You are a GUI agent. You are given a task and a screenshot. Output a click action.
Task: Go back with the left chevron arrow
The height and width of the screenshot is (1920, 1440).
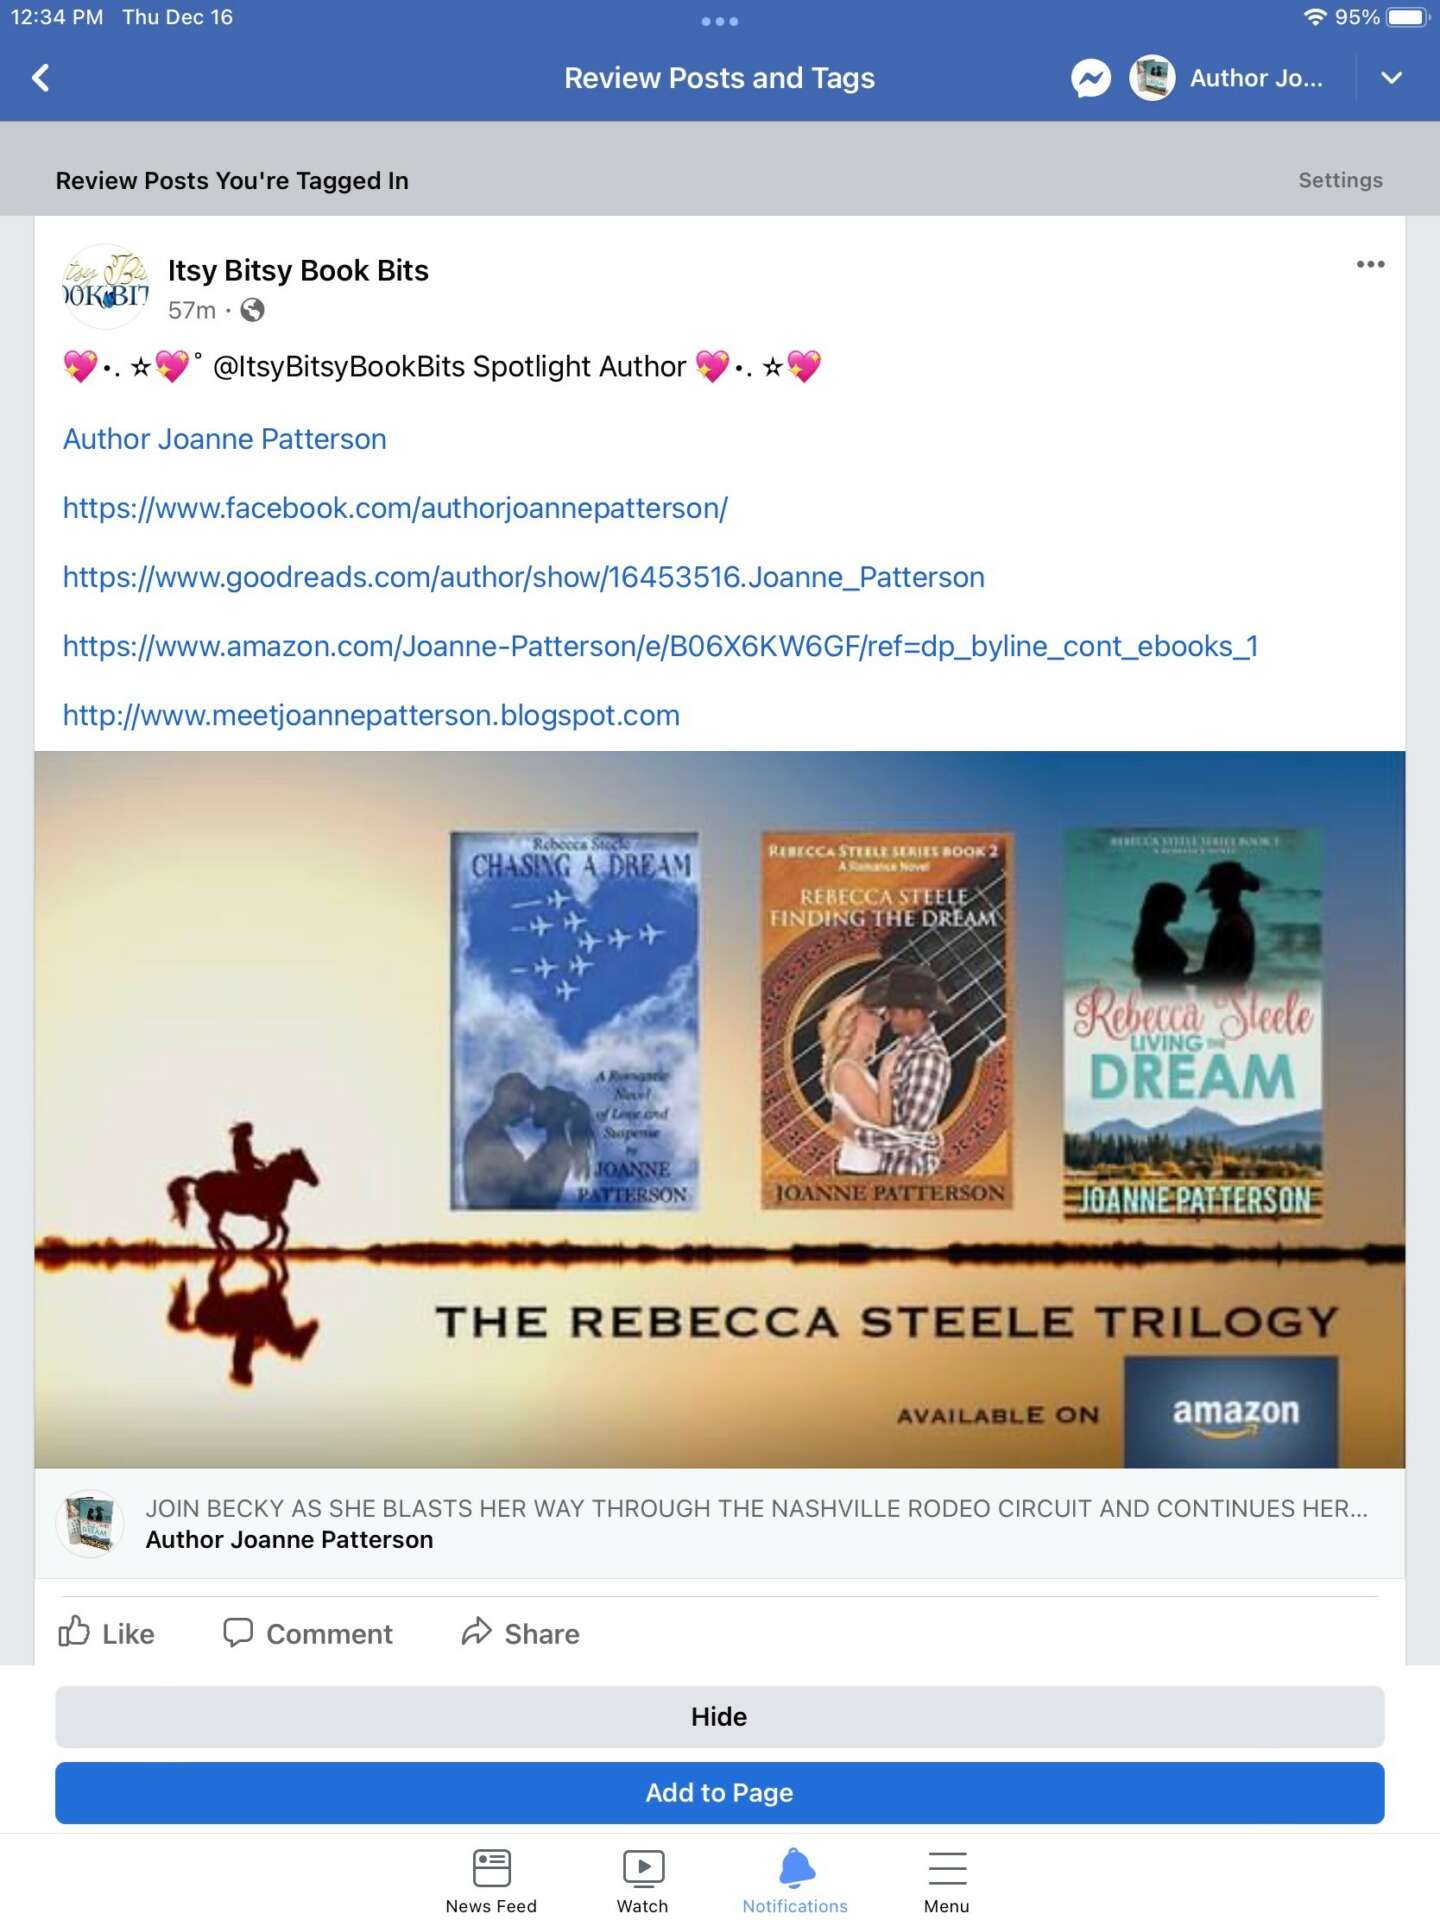41,78
